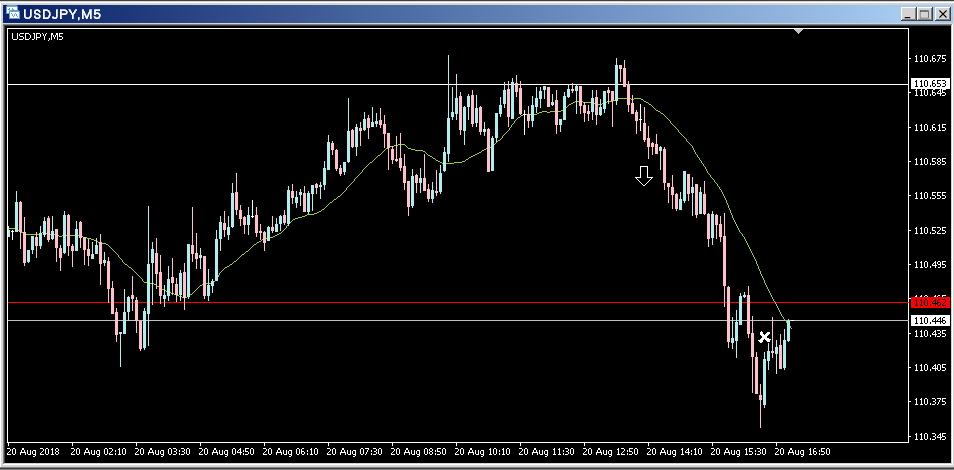The height and width of the screenshot is (470, 954).
Task: Click the 20 Aug 2018 date label
Action: point(31,452)
